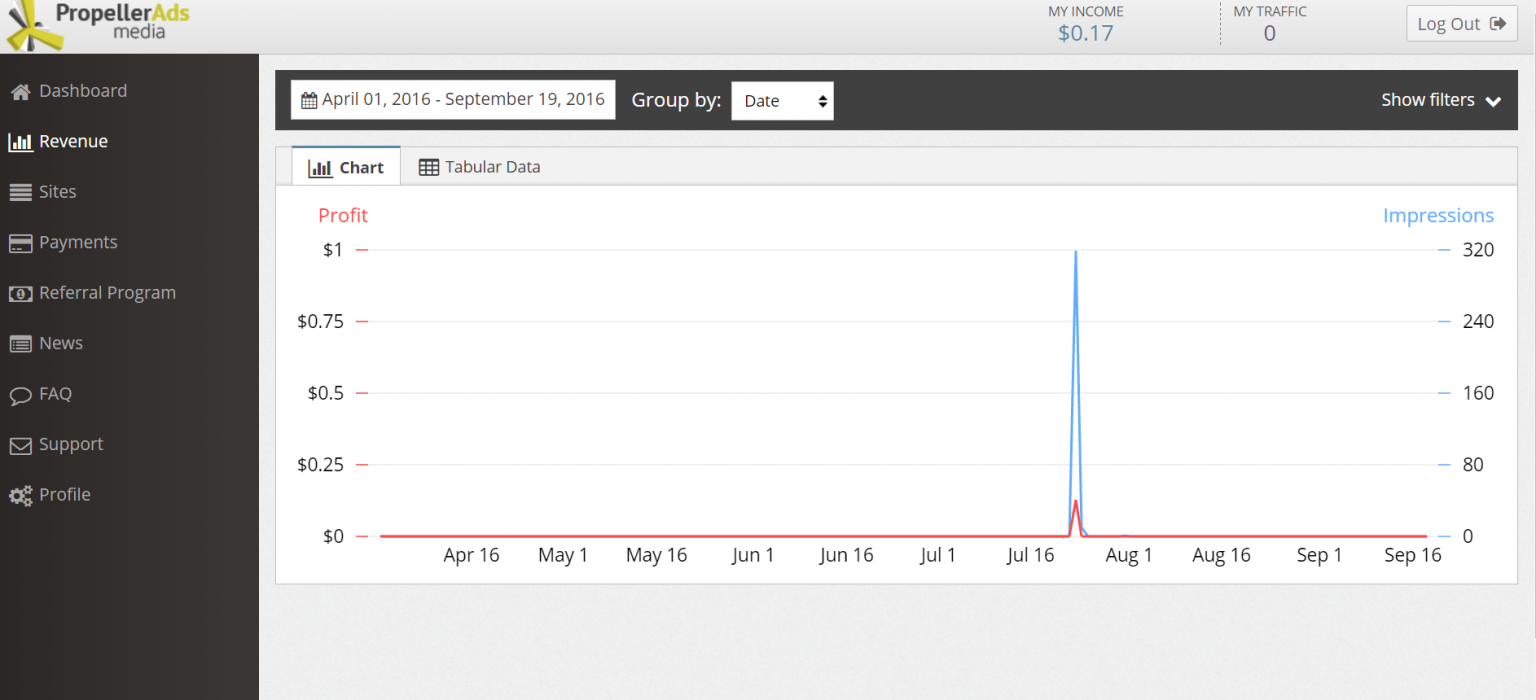Click the Profile gears icon
Screen dimensions: 1536x700
pos(20,495)
